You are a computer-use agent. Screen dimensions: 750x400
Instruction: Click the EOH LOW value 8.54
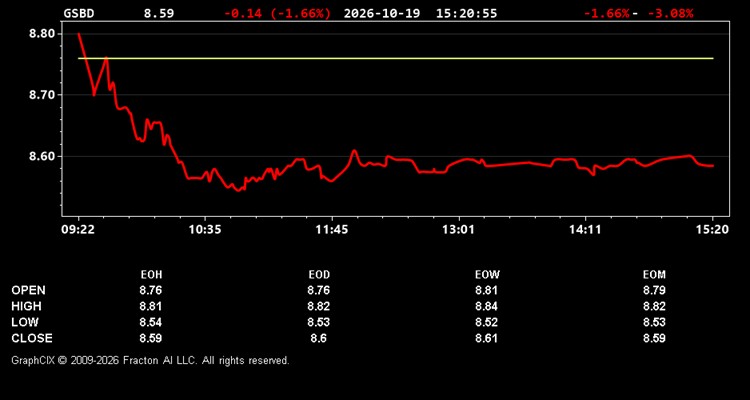151,322
